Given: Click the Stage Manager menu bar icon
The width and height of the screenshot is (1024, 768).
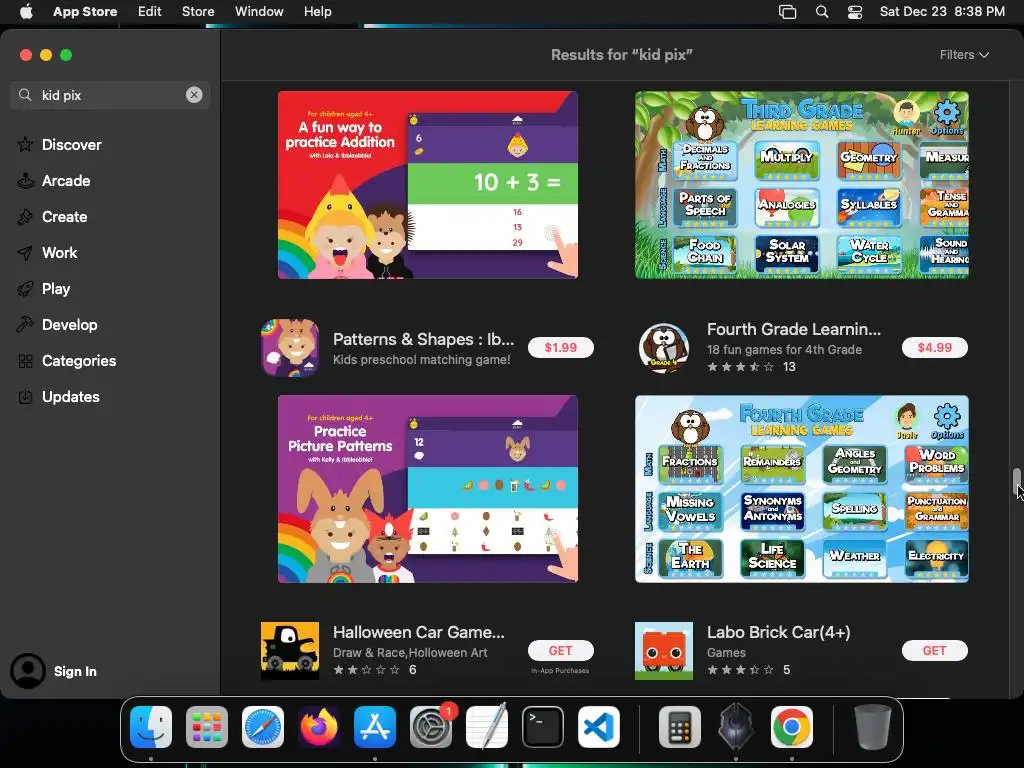Looking at the screenshot, I should (x=788, y=12).
